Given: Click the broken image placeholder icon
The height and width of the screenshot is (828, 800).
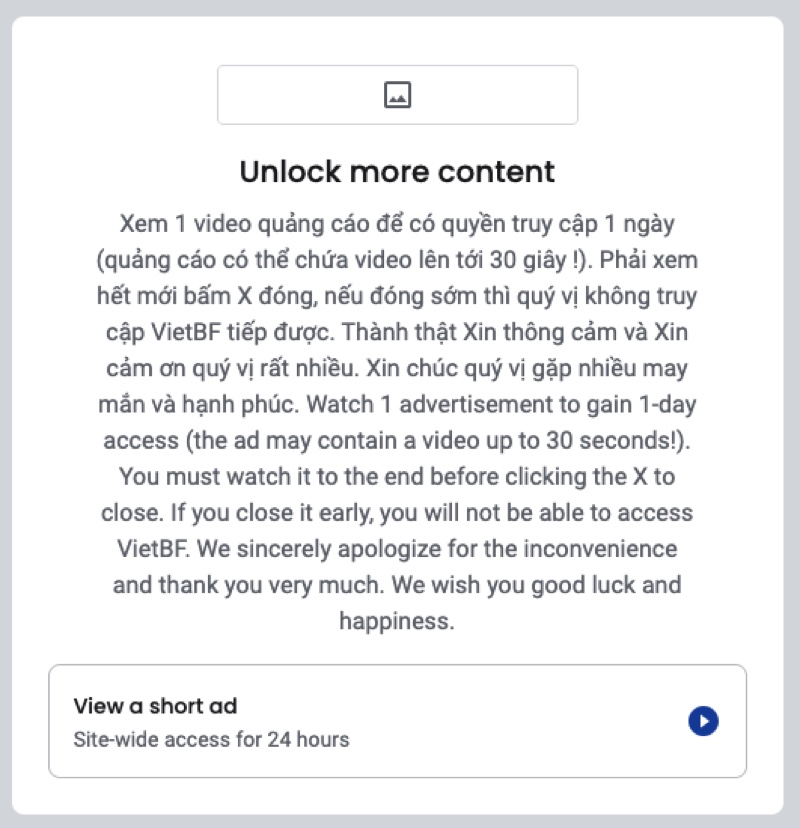Looking at the screenshot, I should (397, 95).
